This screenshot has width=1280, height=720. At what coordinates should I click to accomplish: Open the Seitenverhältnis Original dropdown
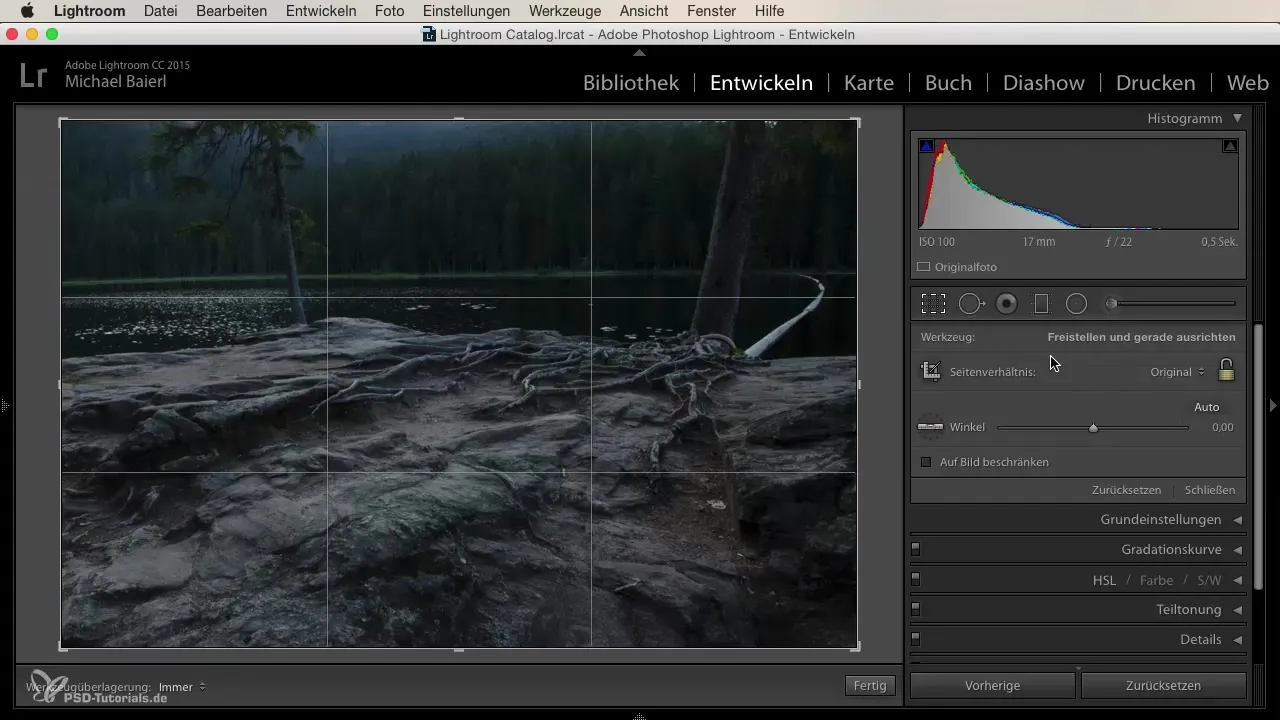tap(1177, 371)
